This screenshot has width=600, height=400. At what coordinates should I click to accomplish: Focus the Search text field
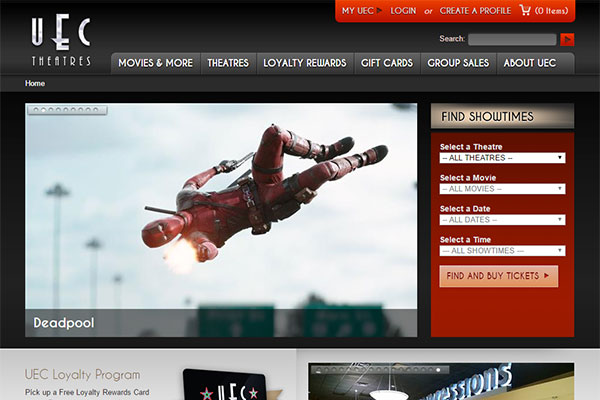click(511, 40)
